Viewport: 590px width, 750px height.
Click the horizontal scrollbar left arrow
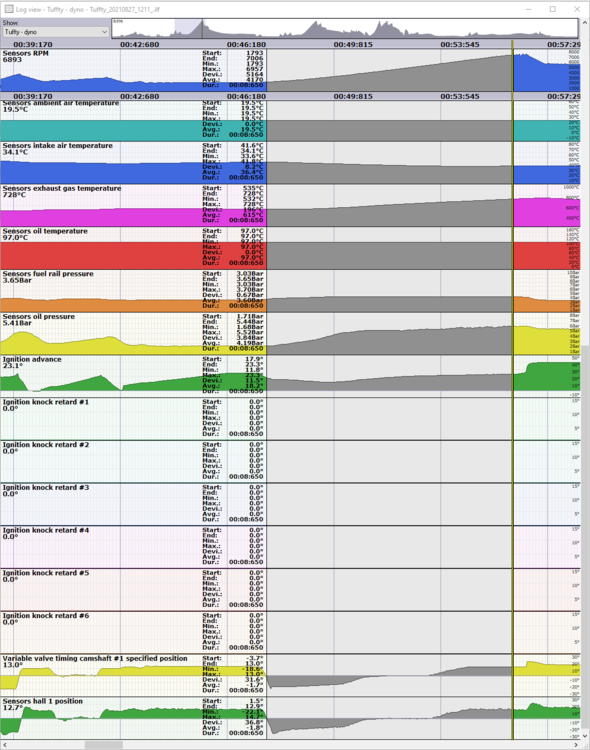[x=5, y=745]
